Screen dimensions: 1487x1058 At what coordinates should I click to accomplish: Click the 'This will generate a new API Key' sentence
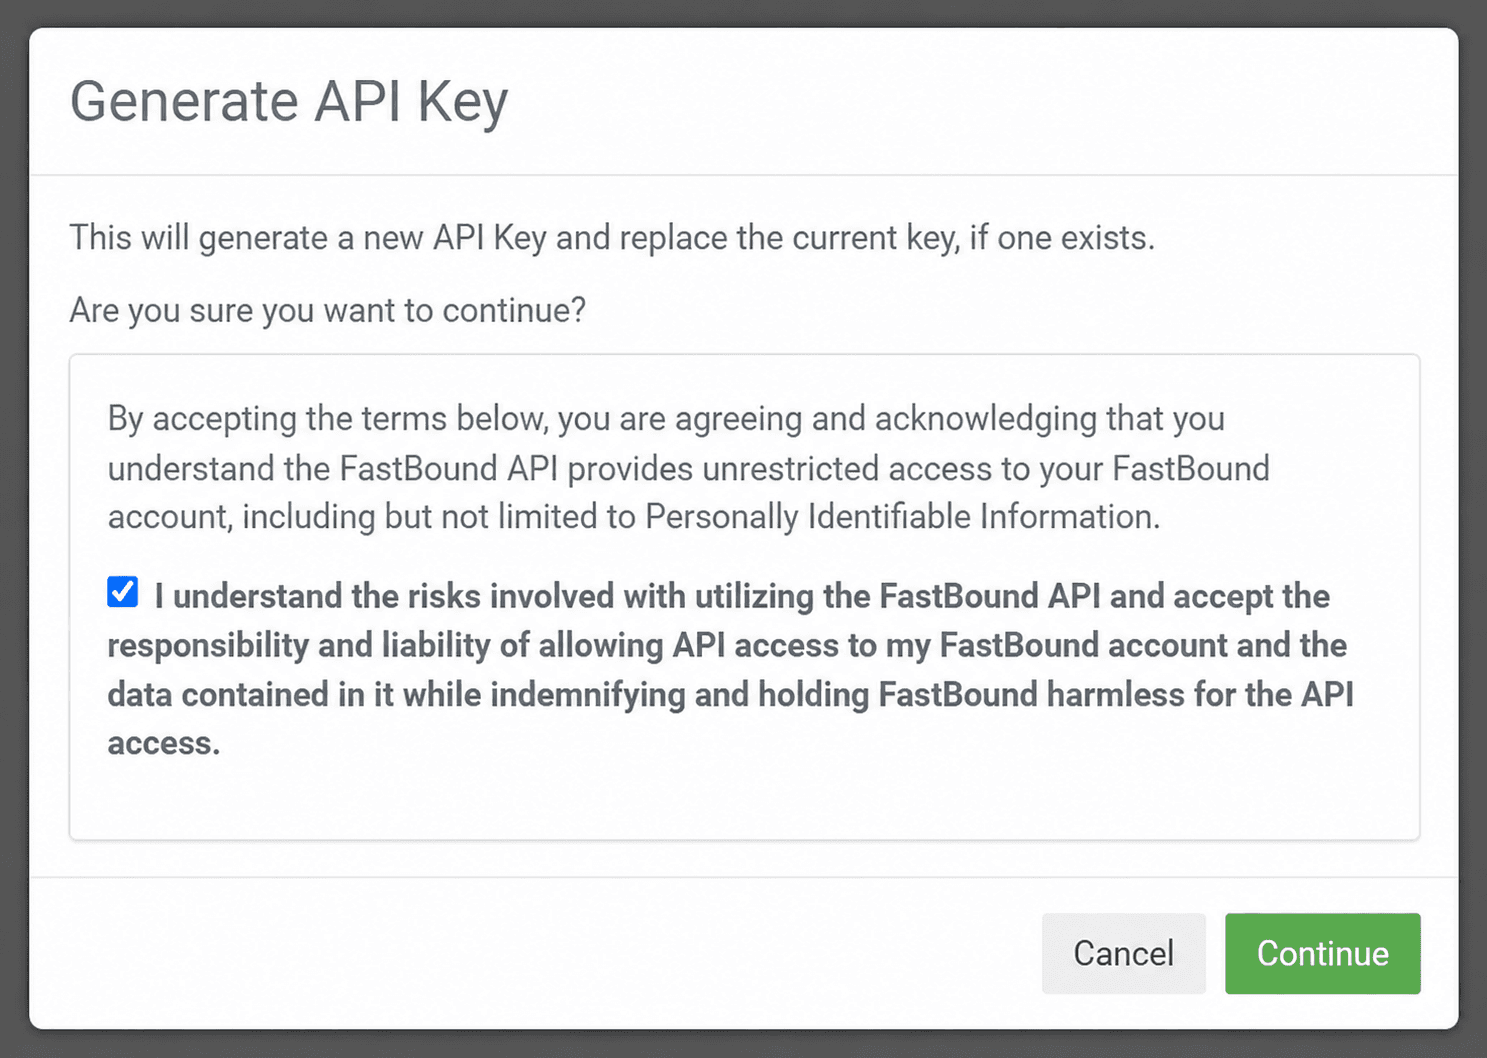pyautogui.click(x=612, y=238)
